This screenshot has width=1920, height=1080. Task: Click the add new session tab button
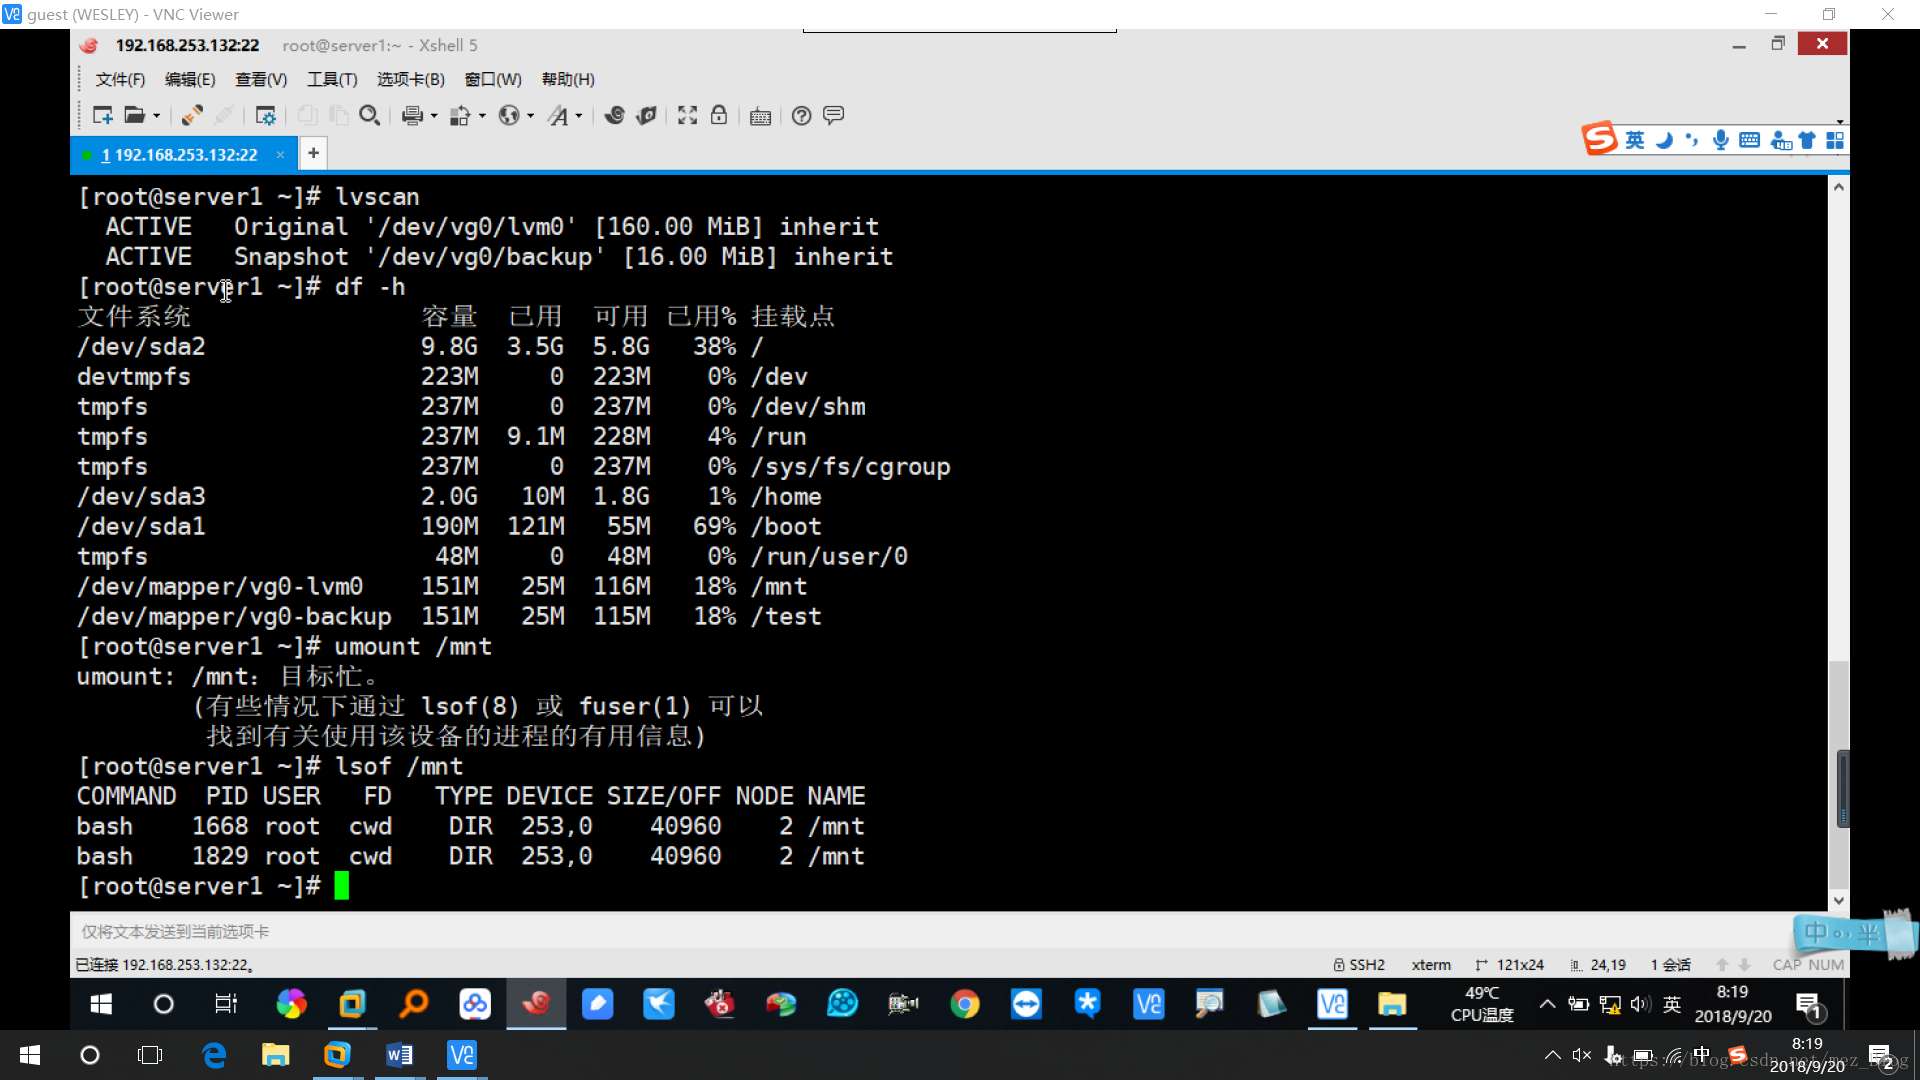tap(314, 154)
